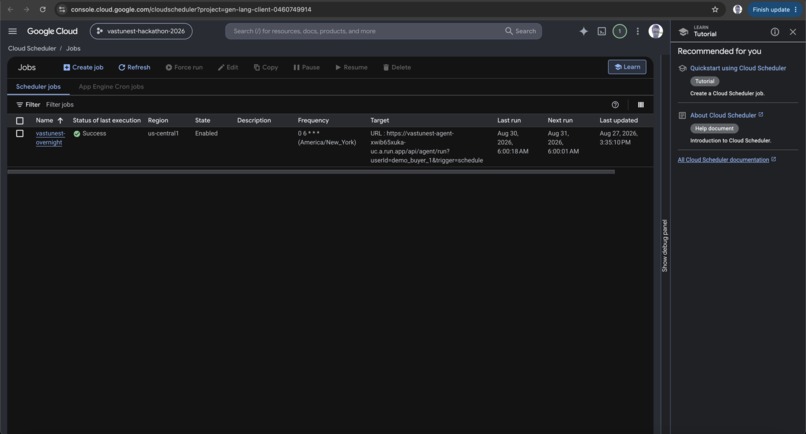Switch to App Engine Cron jobs tab
This screenshot has width=806, height=434.
(x=111, y=86)
